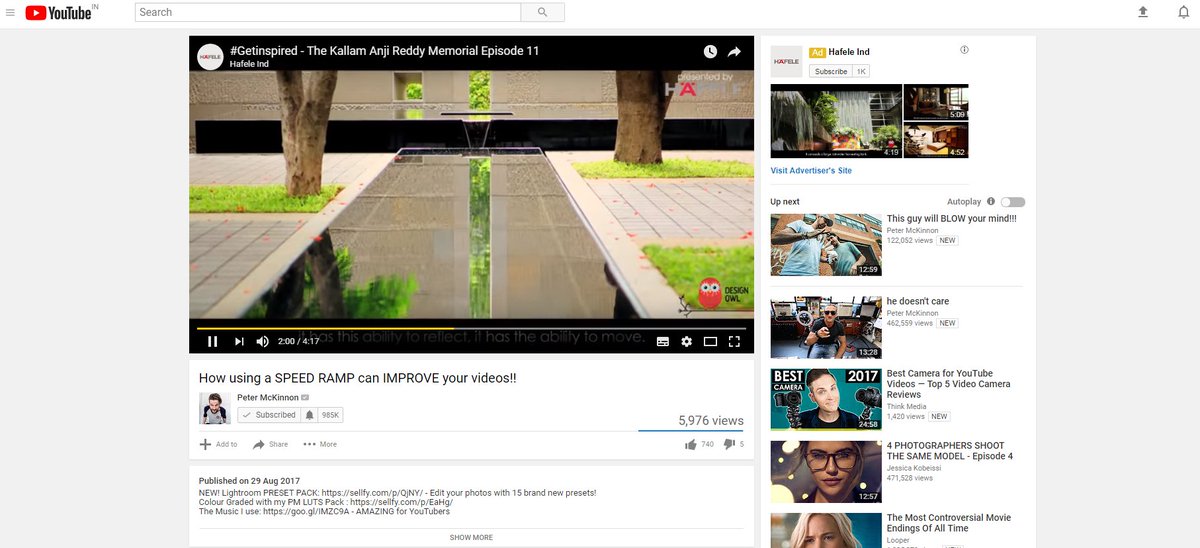Open player settings gear

686,341
